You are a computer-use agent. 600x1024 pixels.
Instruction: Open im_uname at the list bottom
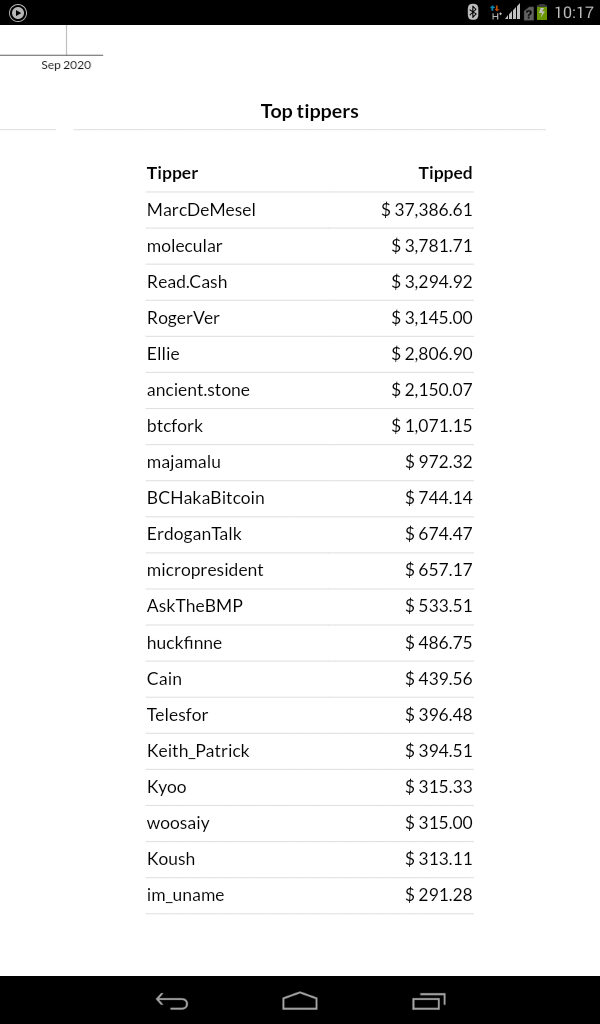coord(185,895)
